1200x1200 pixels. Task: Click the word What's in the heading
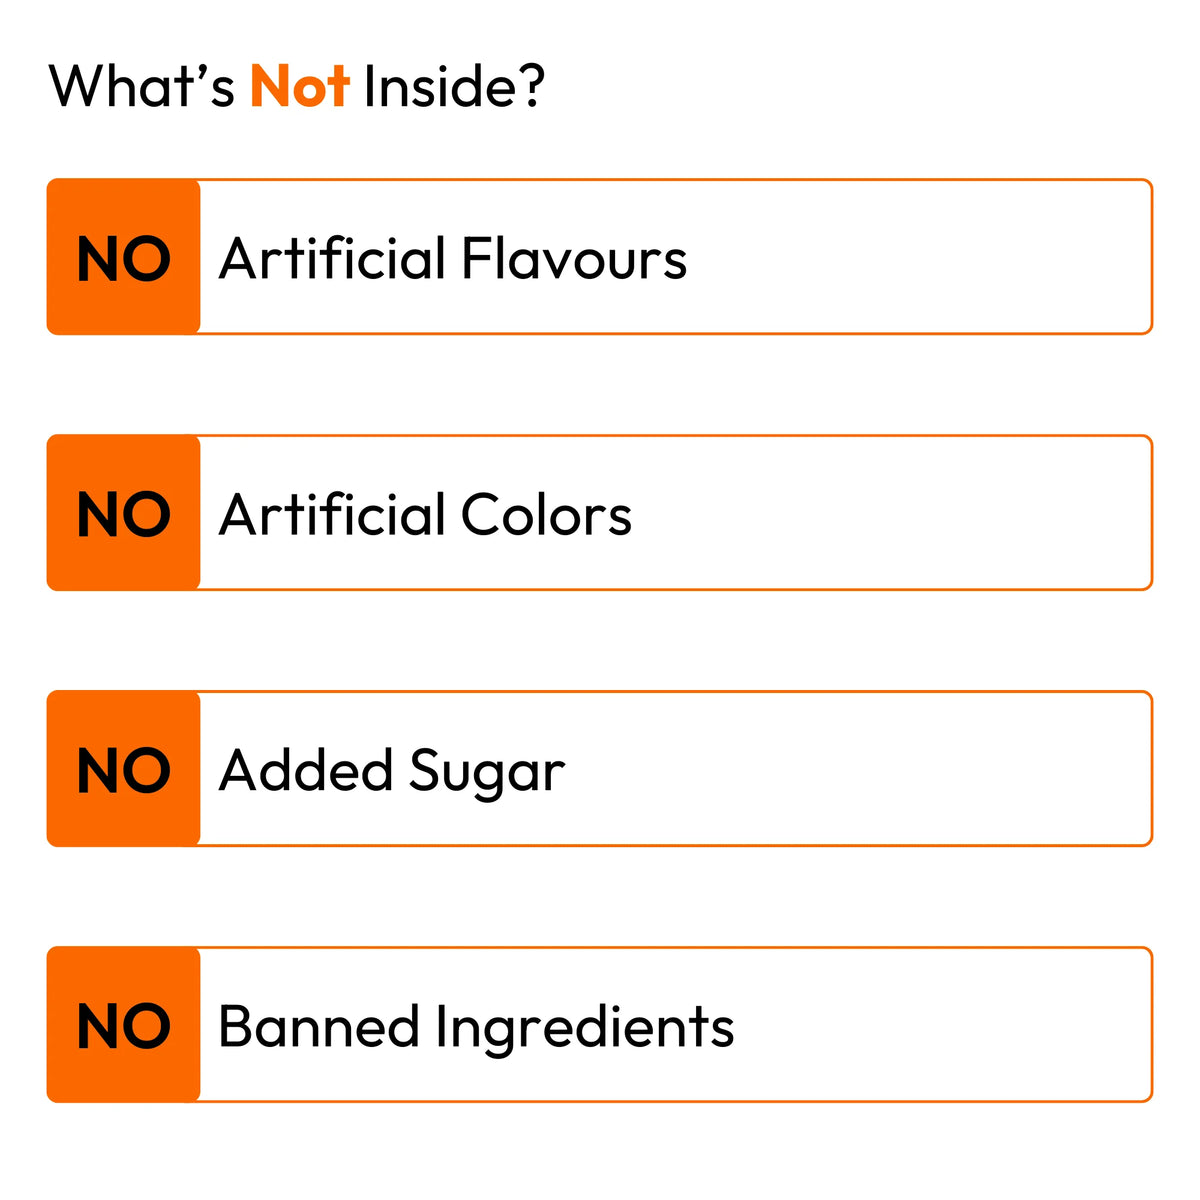(141, 86)
